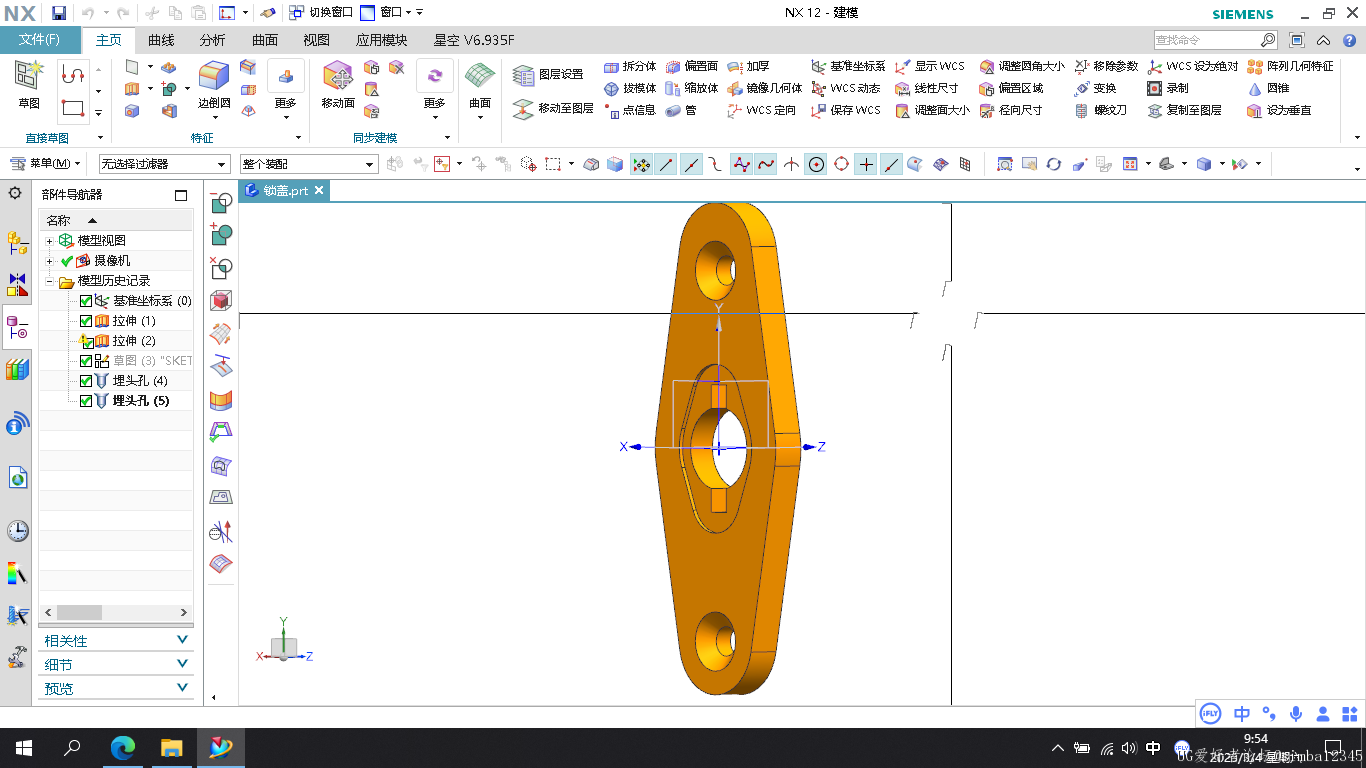This screenshot has height=768, width=1366.
Task: Toggle the 草图 (3) SKETCH checkbox
Action: [x=86, y=361]
